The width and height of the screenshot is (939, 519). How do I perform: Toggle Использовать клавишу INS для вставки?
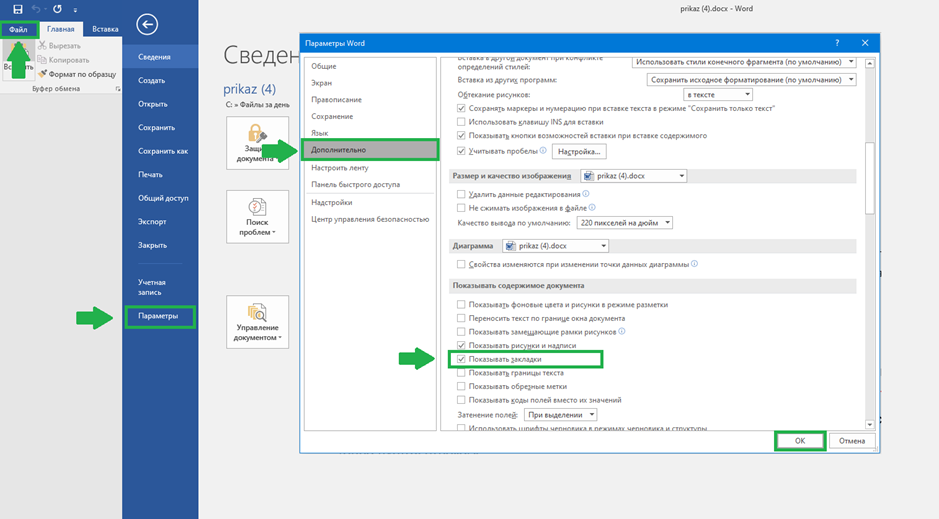tap(461, 122)
